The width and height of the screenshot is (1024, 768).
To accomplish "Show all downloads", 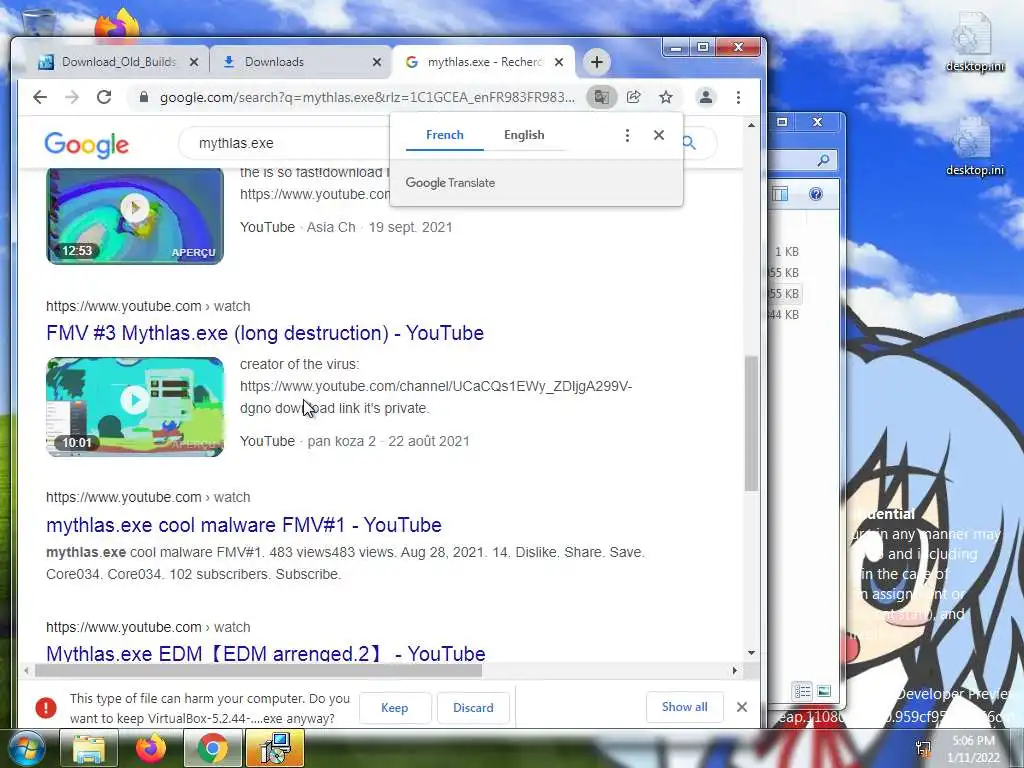I will [684, 707].
